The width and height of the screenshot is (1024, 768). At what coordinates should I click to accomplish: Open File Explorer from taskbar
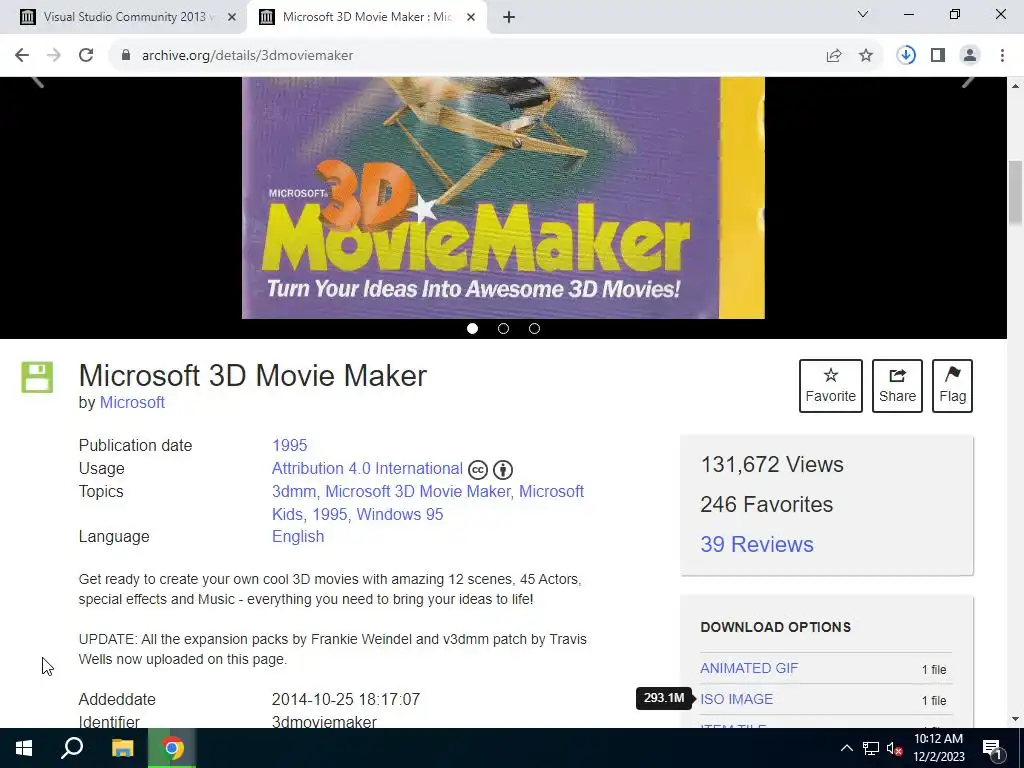pos(122,748)
